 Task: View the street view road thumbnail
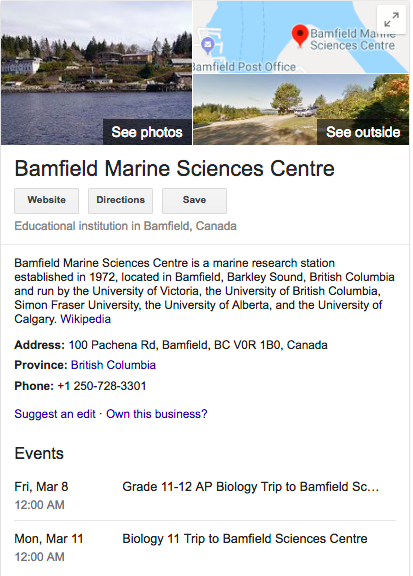click(x=301, y=109)
